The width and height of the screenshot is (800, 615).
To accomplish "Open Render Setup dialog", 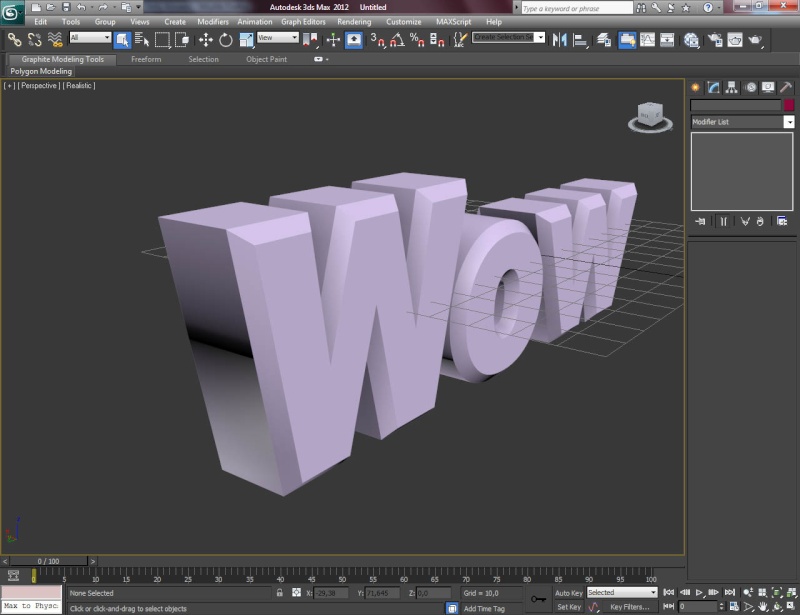I will 715,40.
